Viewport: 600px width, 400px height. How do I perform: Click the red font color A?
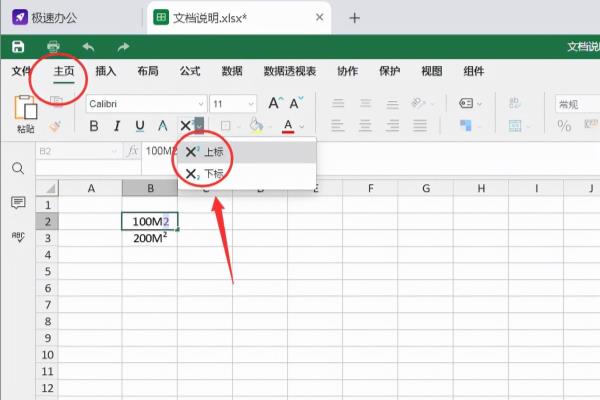tap(288, 126)
